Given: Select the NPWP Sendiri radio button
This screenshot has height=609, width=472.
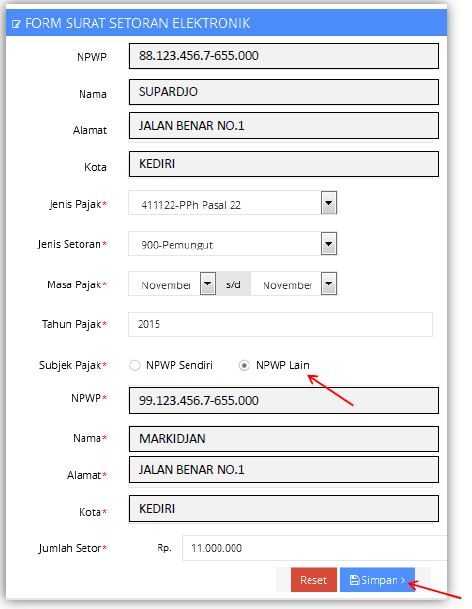Looking at the screenshot, I should [134, 365].
